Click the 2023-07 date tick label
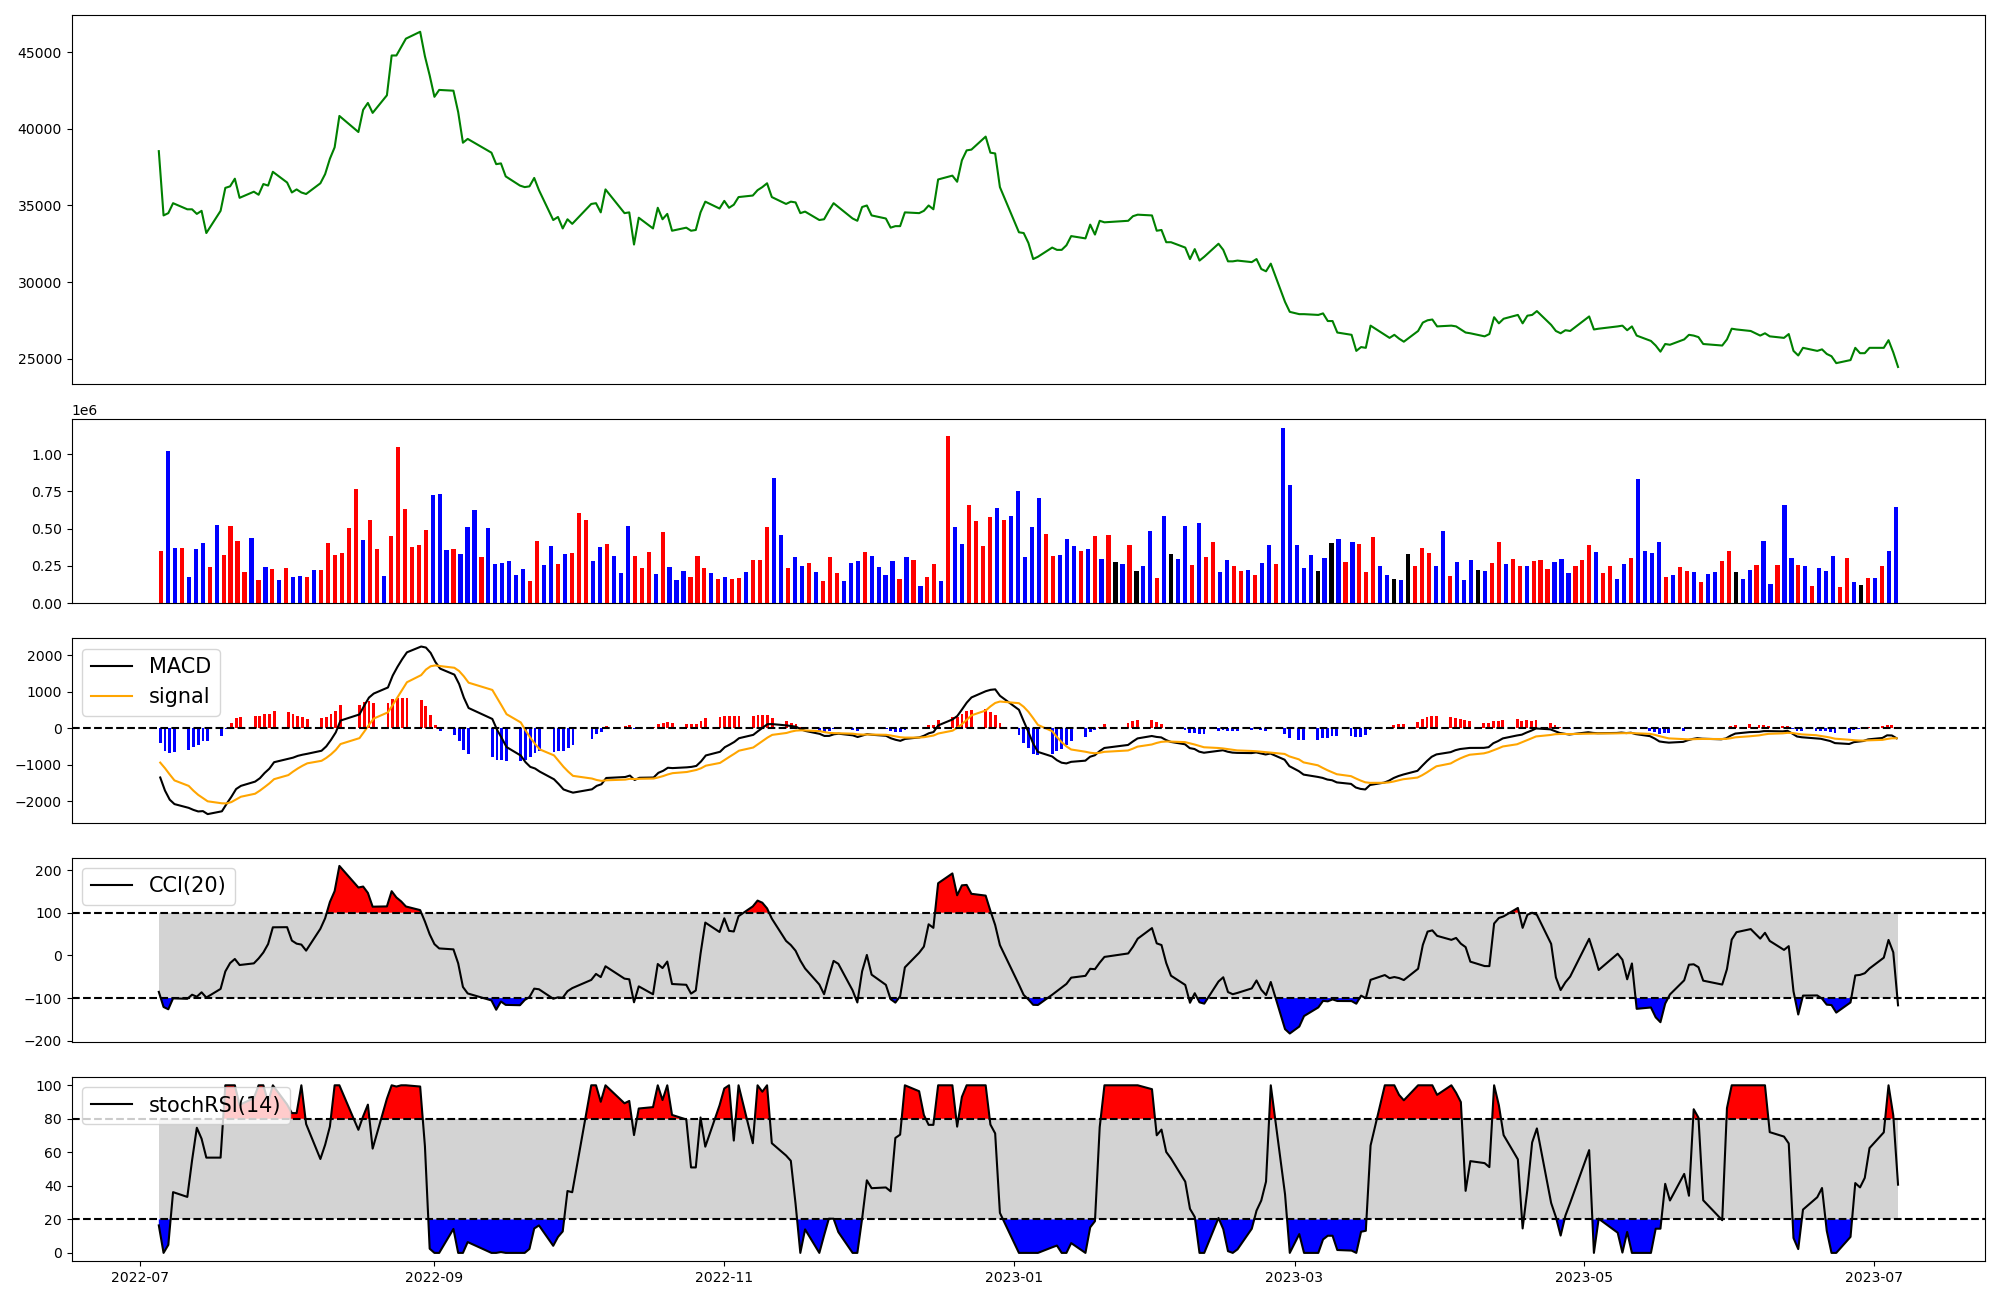 coord(1873,1277)
